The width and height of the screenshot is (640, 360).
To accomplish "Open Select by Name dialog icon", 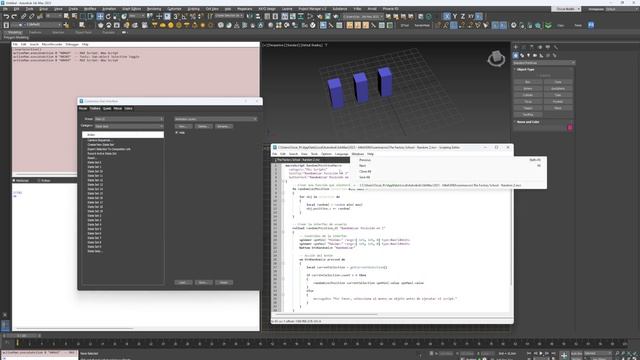I will tap(75, 16).
